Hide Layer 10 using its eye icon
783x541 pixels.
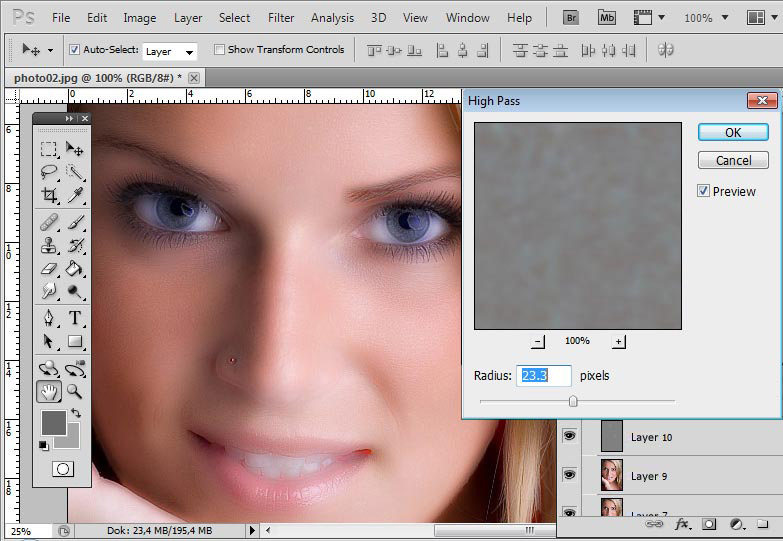(x=570, y=436)
